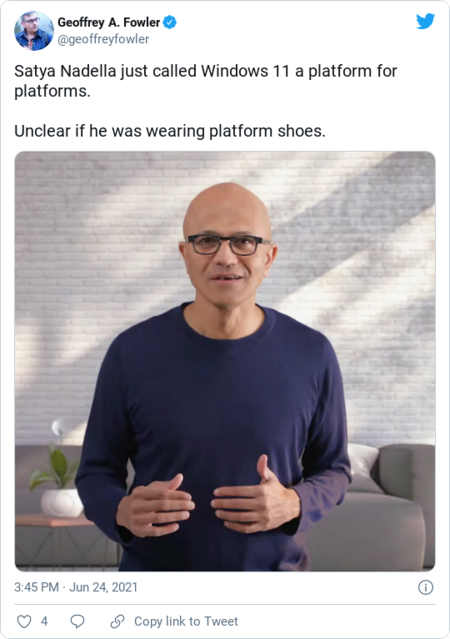Open the Twitter bird logo link

pyautogui.click(x=425, y=21)
